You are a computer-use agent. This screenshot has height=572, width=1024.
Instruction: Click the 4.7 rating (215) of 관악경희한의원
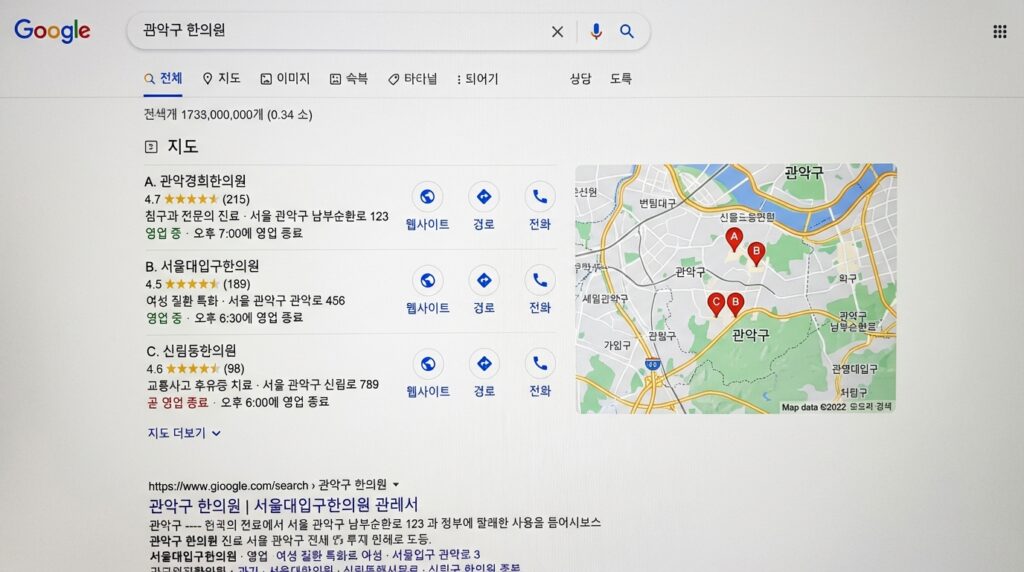coord(197,199)
